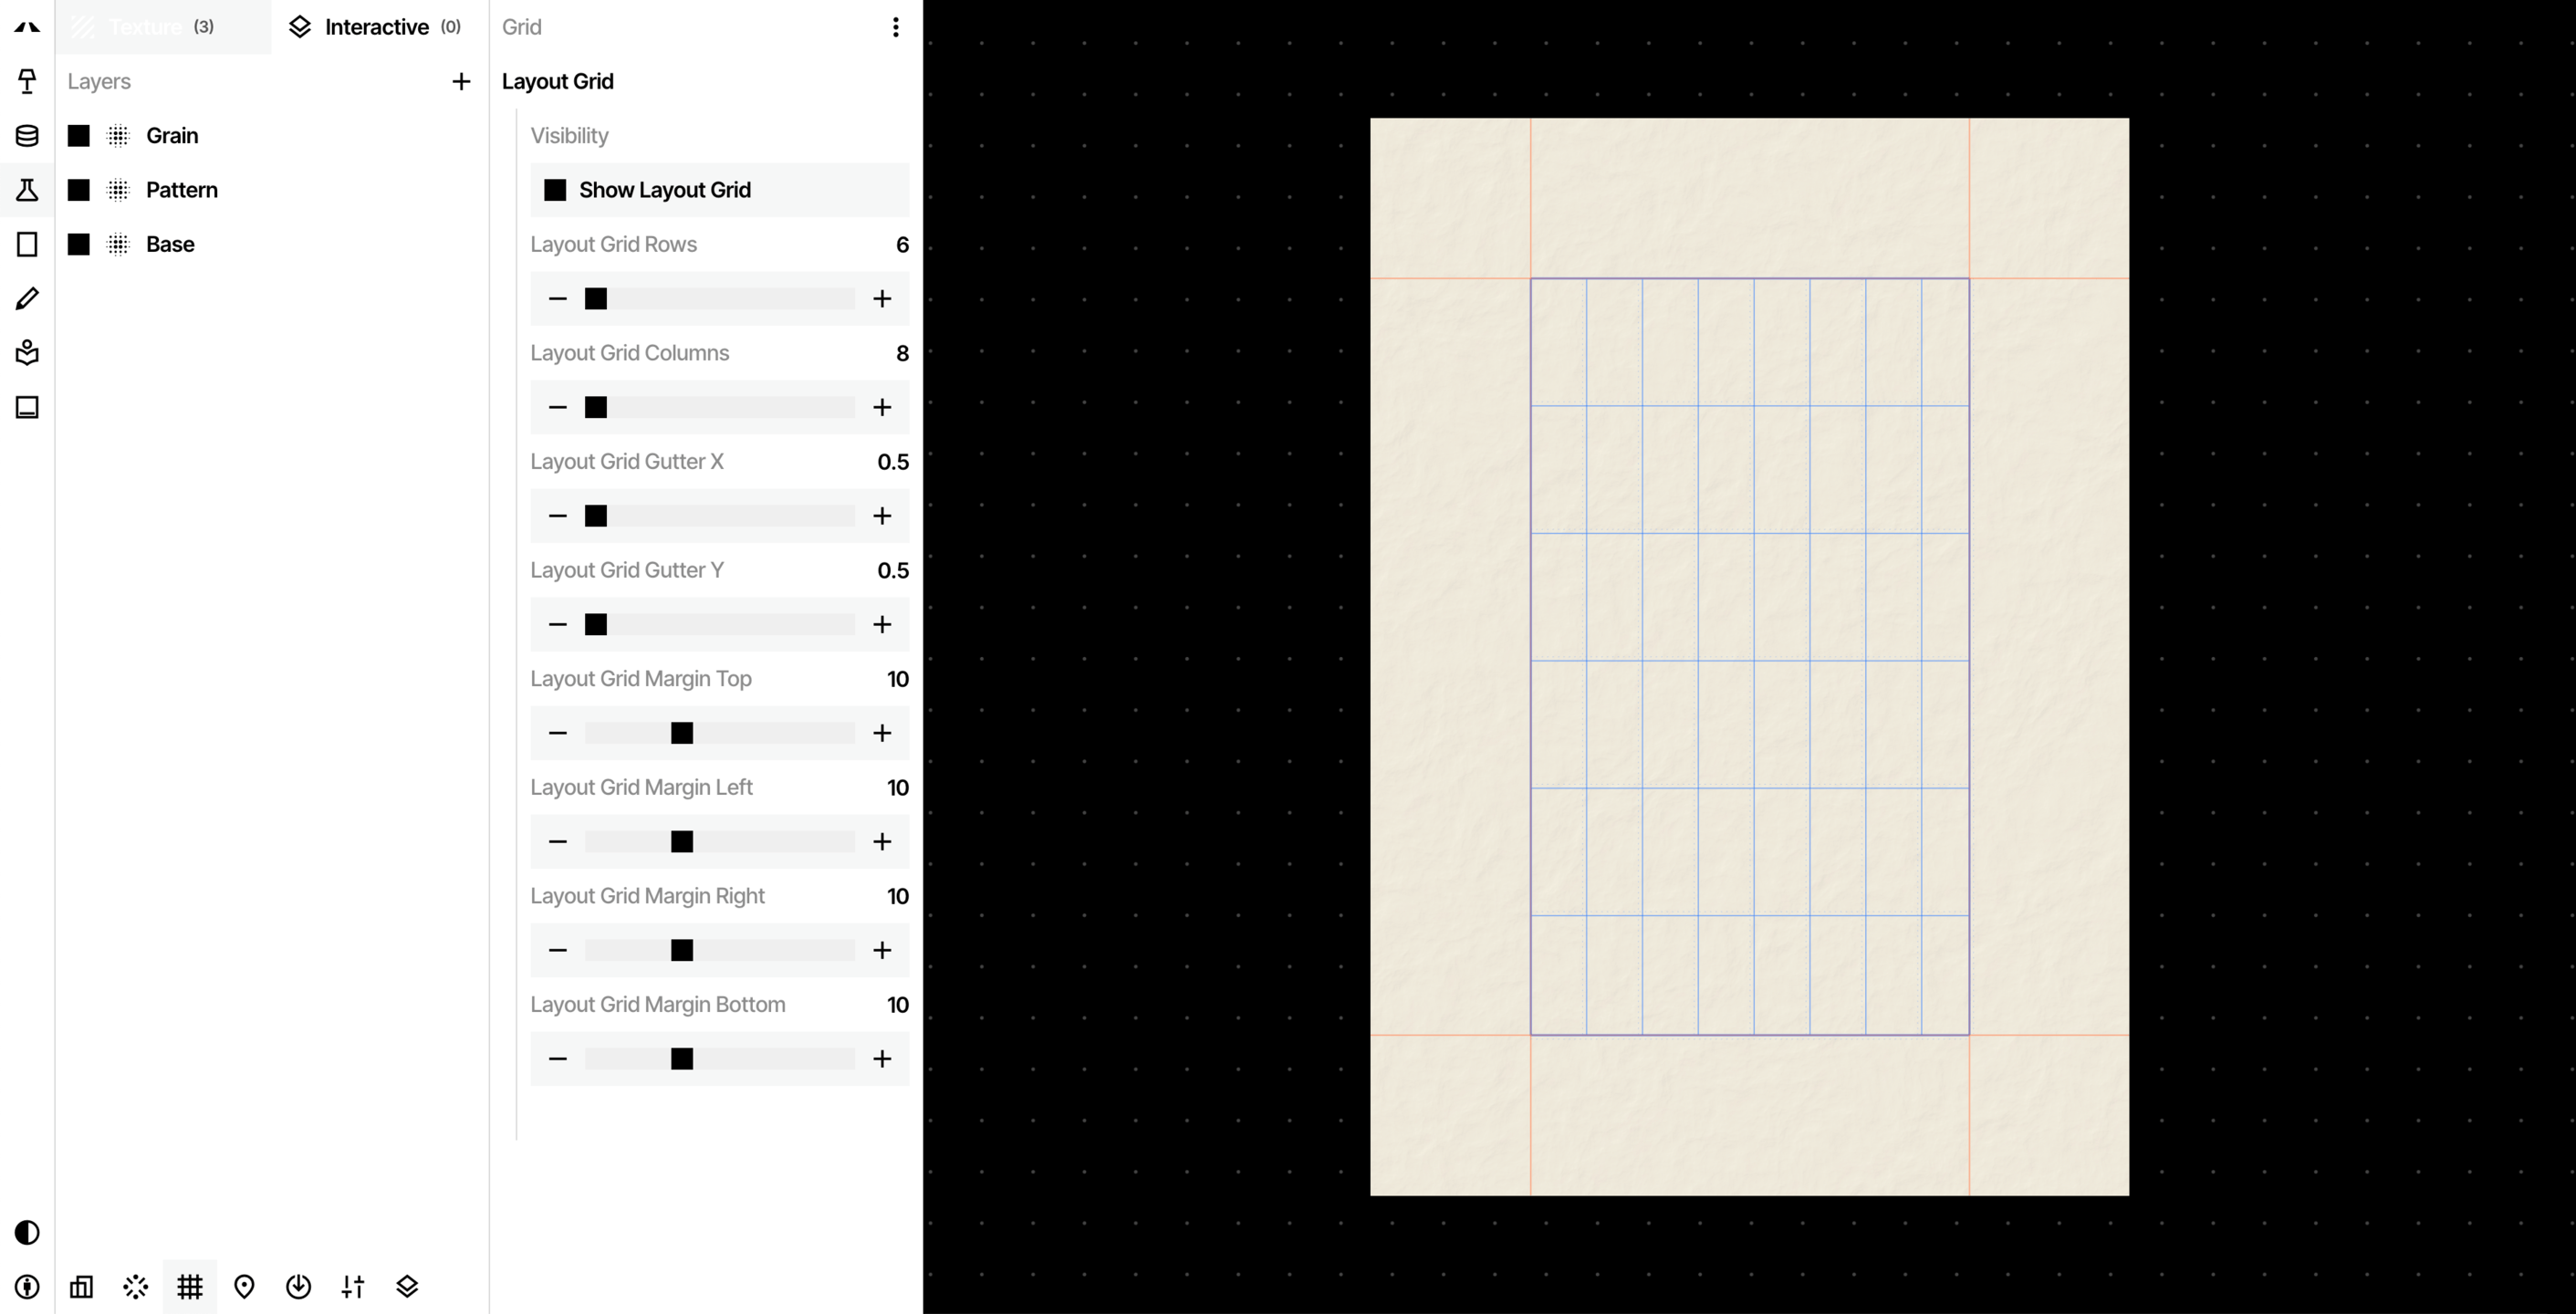Image resolution: width=2576 pixels, height=1314 pixels.
Task: Toggle the half-circle contrast theme icon
Action: [27, 1232]
